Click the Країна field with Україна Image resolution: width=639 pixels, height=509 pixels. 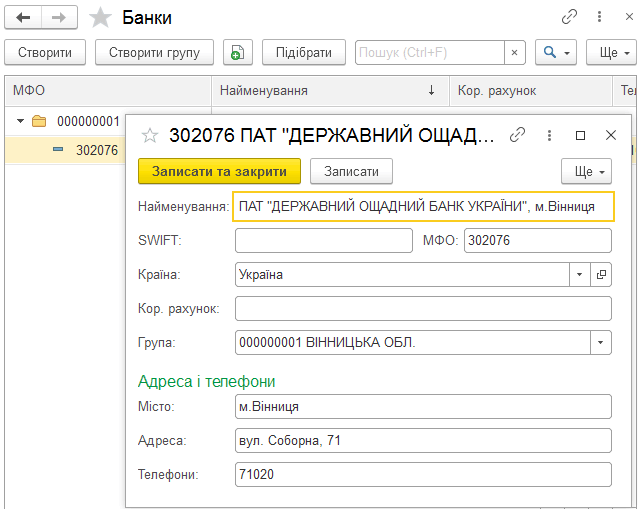tap(402, 275)
